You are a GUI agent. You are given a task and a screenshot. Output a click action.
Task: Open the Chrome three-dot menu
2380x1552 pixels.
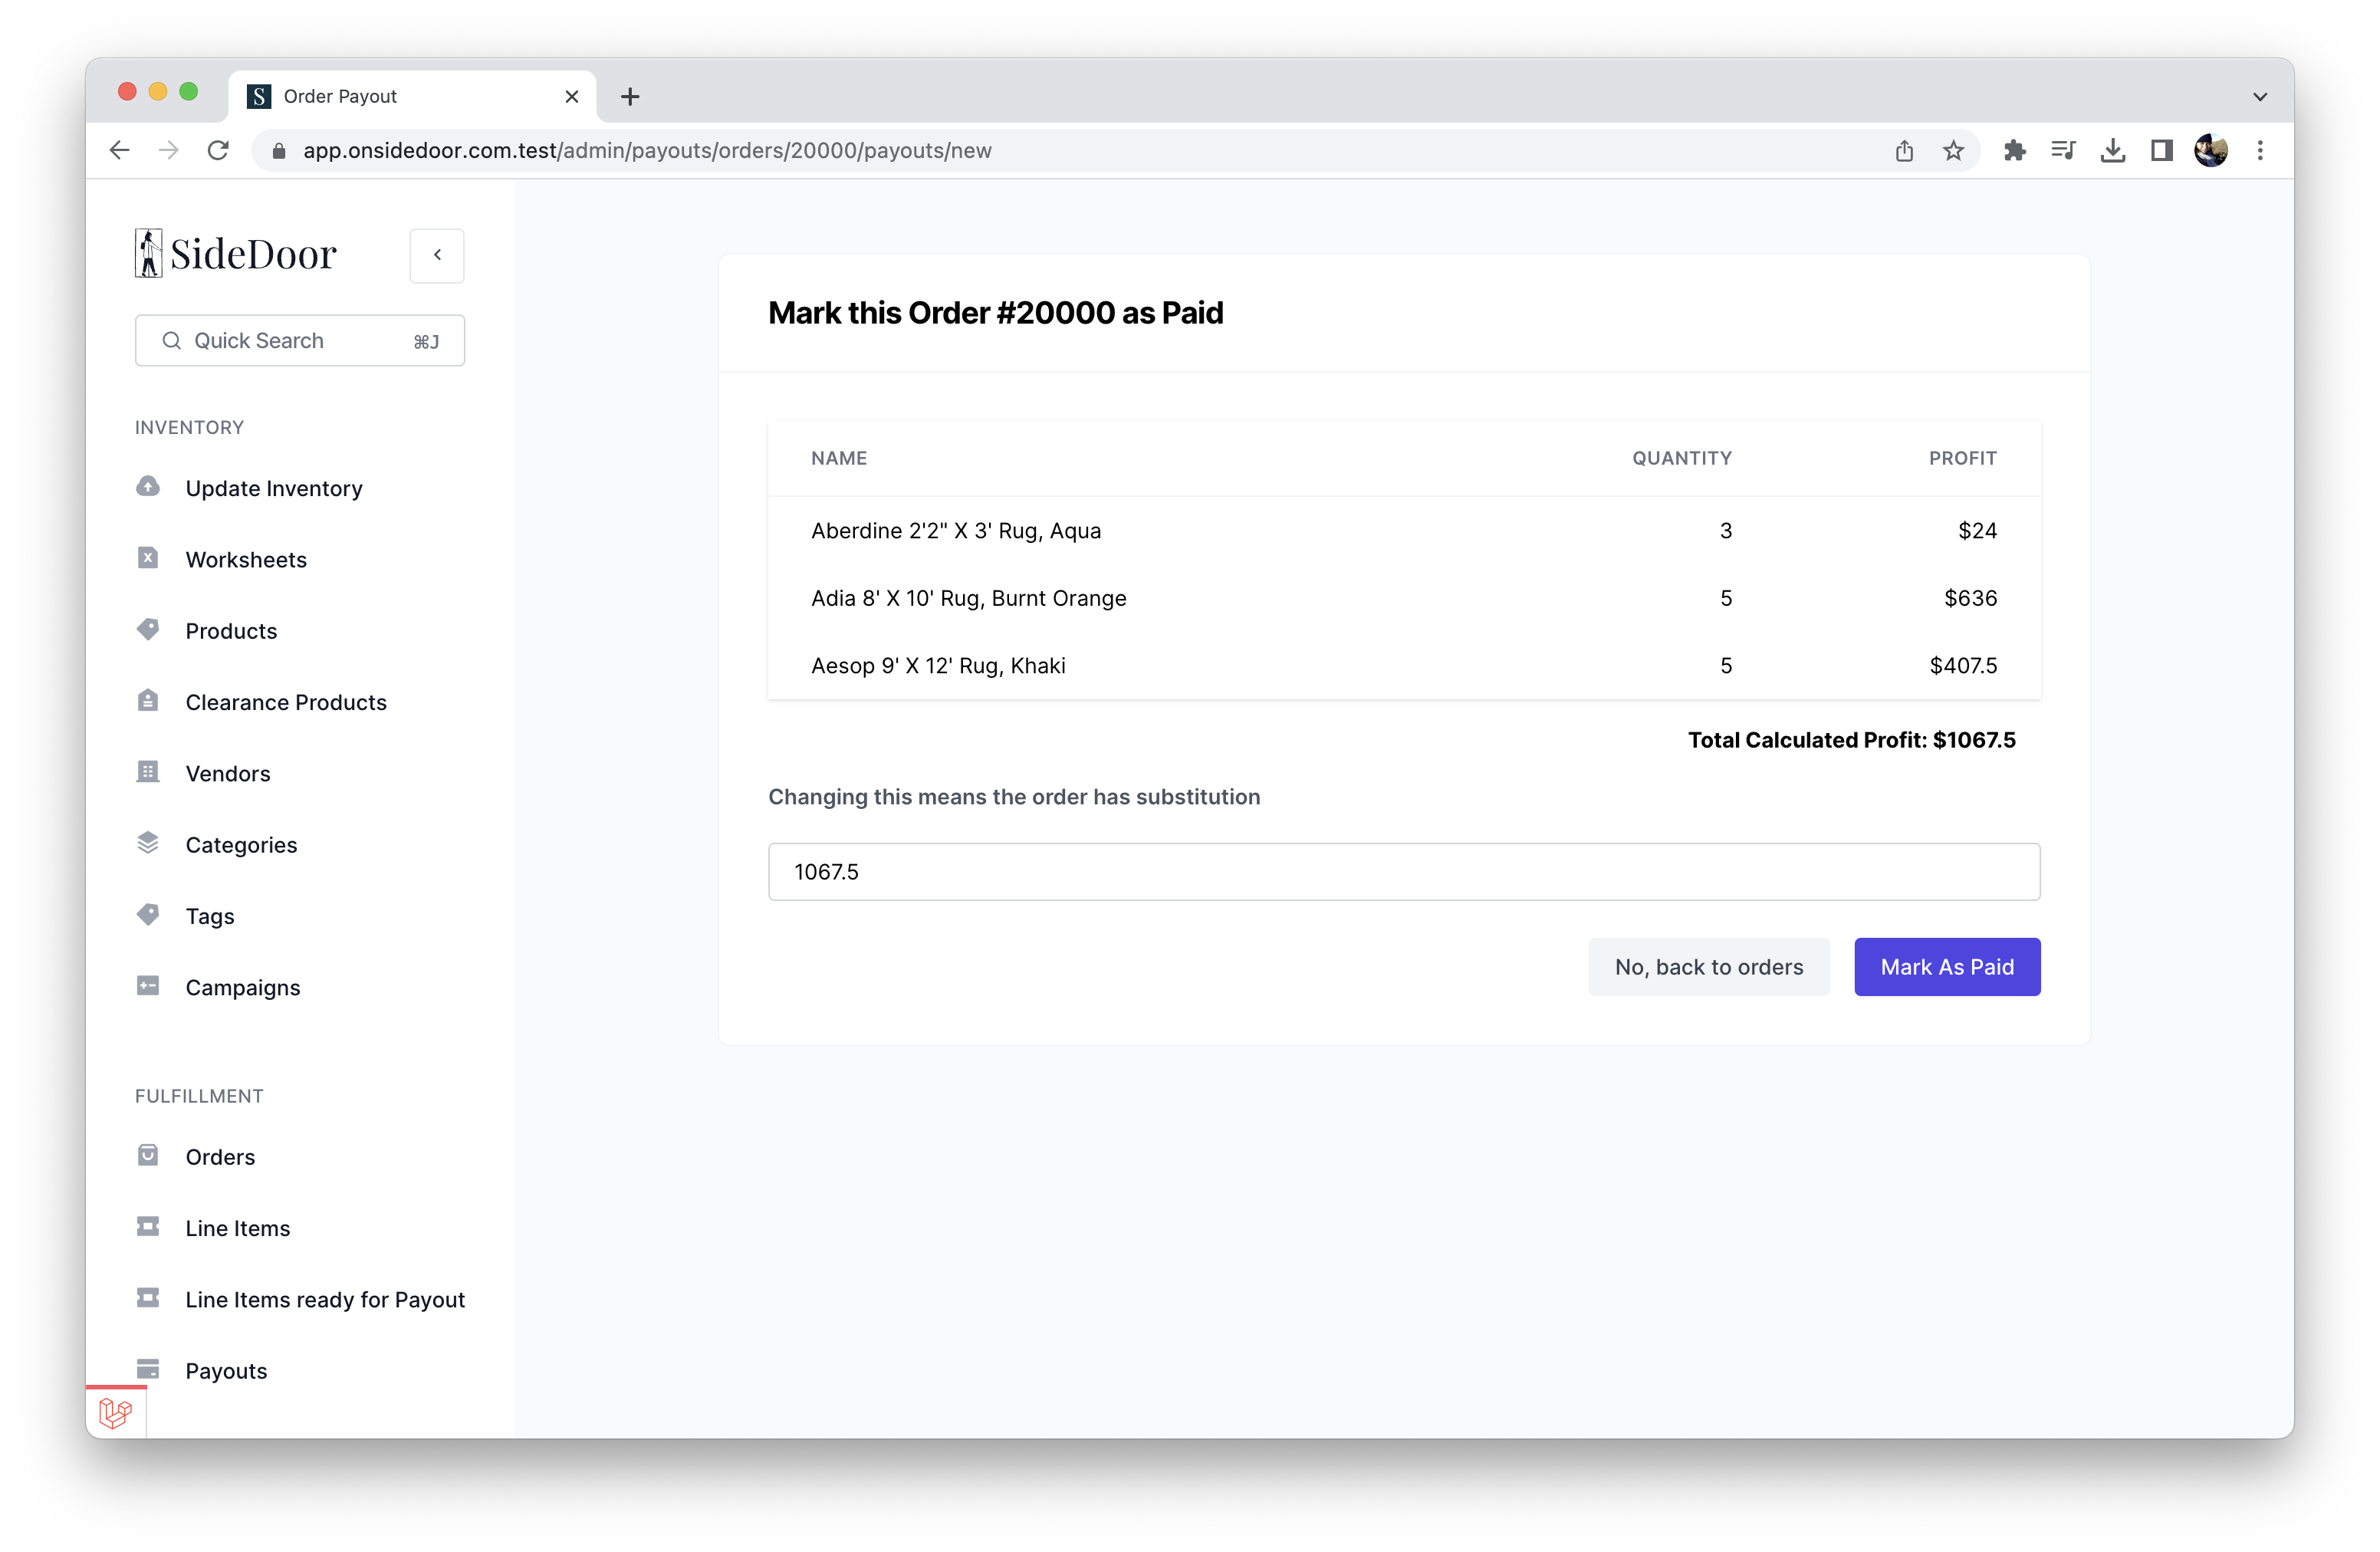pos(2259,150)
